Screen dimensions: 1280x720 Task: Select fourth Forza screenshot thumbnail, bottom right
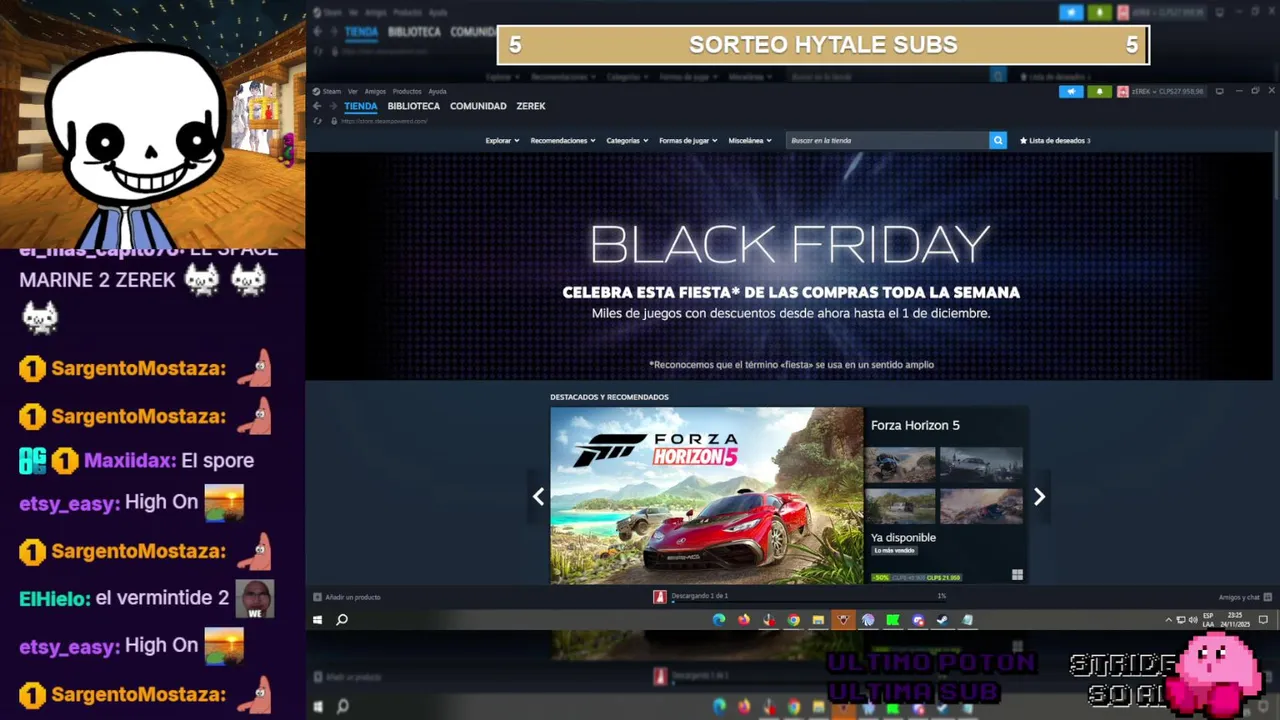point(981,506)
